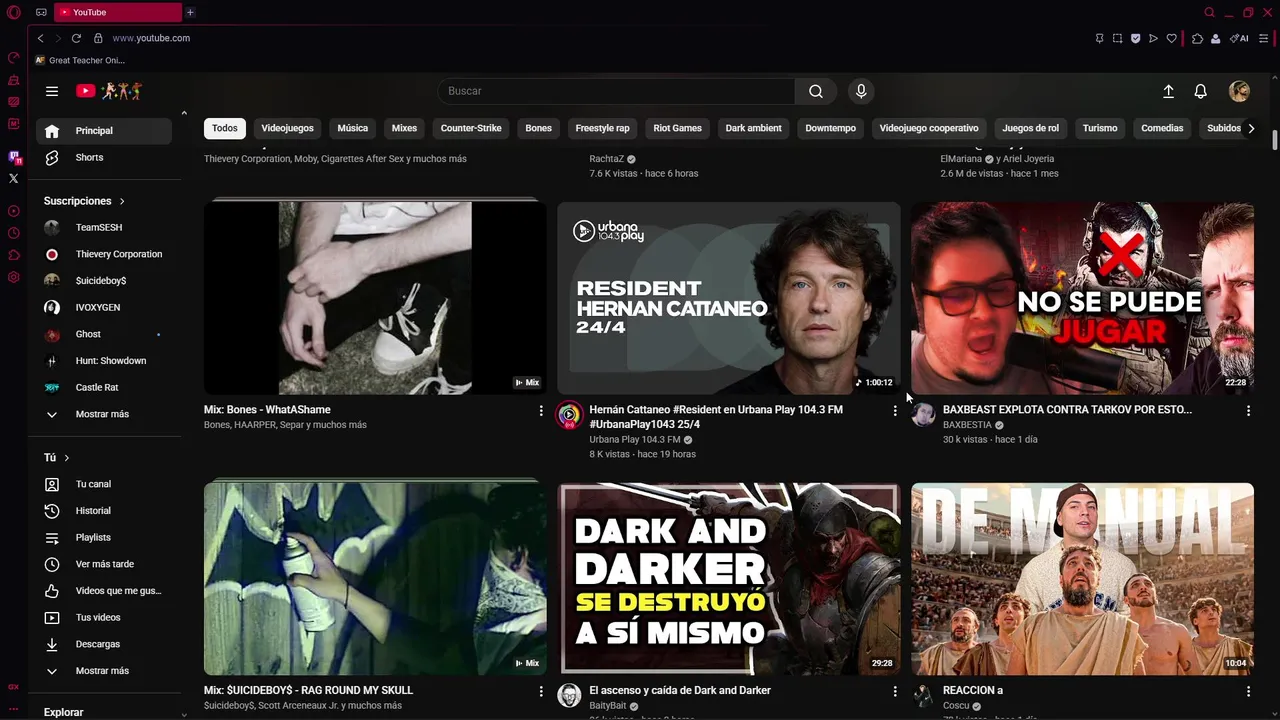
Task: Click the pin icon in address bar
Action: coord(1099,38)
